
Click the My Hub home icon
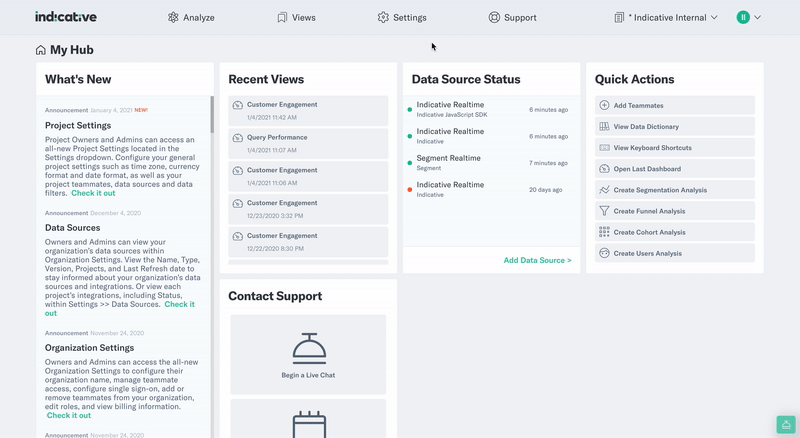[41, 50]
